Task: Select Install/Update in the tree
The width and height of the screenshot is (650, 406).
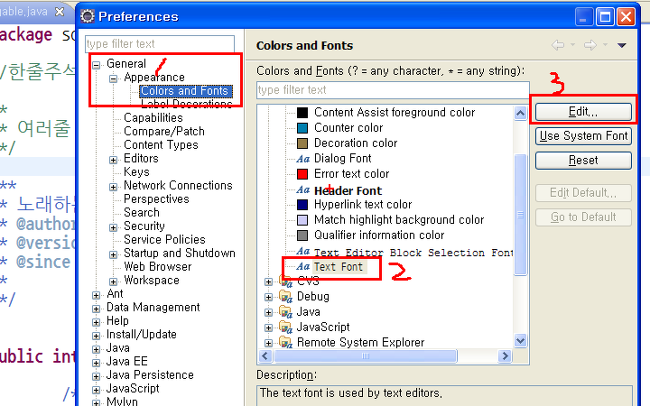Action: tap(141, 334)
